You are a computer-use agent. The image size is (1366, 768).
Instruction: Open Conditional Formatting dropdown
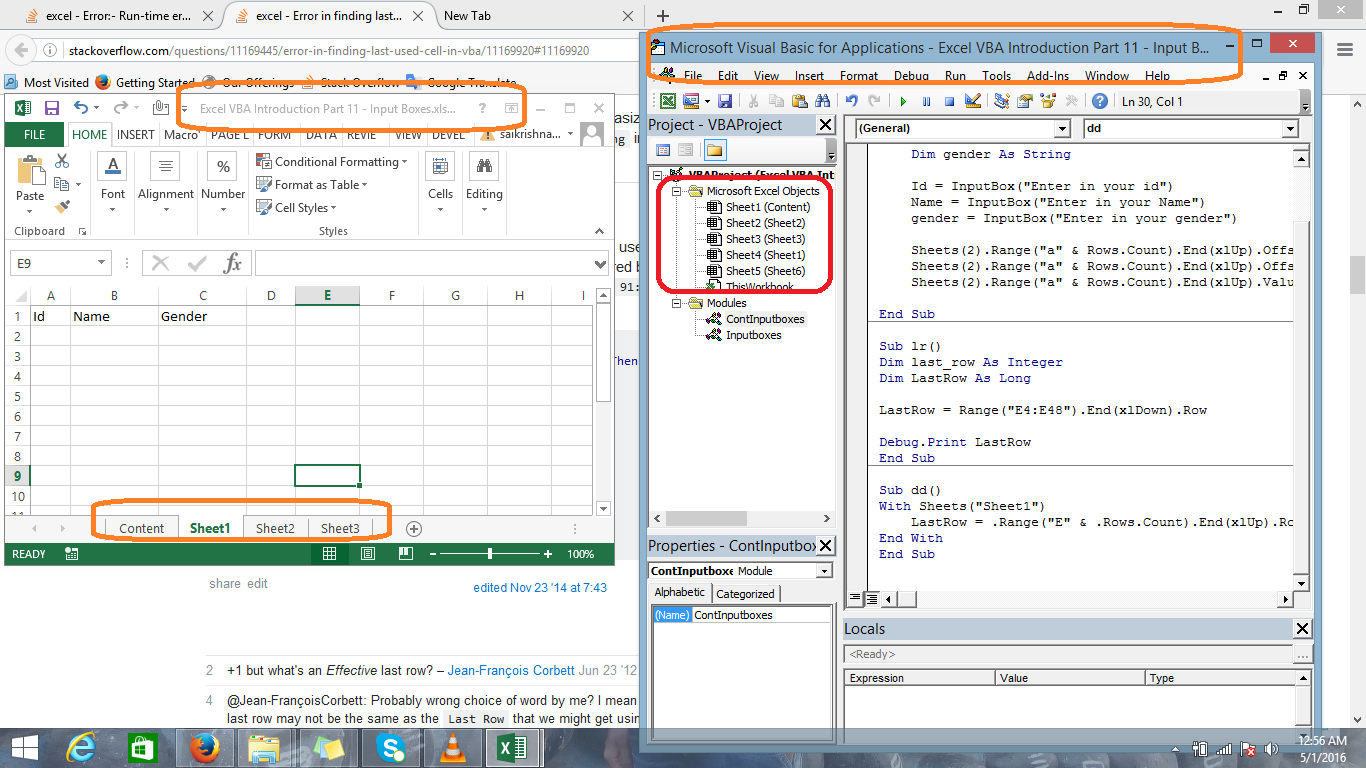pyautogui.click(x=332, y=161)
